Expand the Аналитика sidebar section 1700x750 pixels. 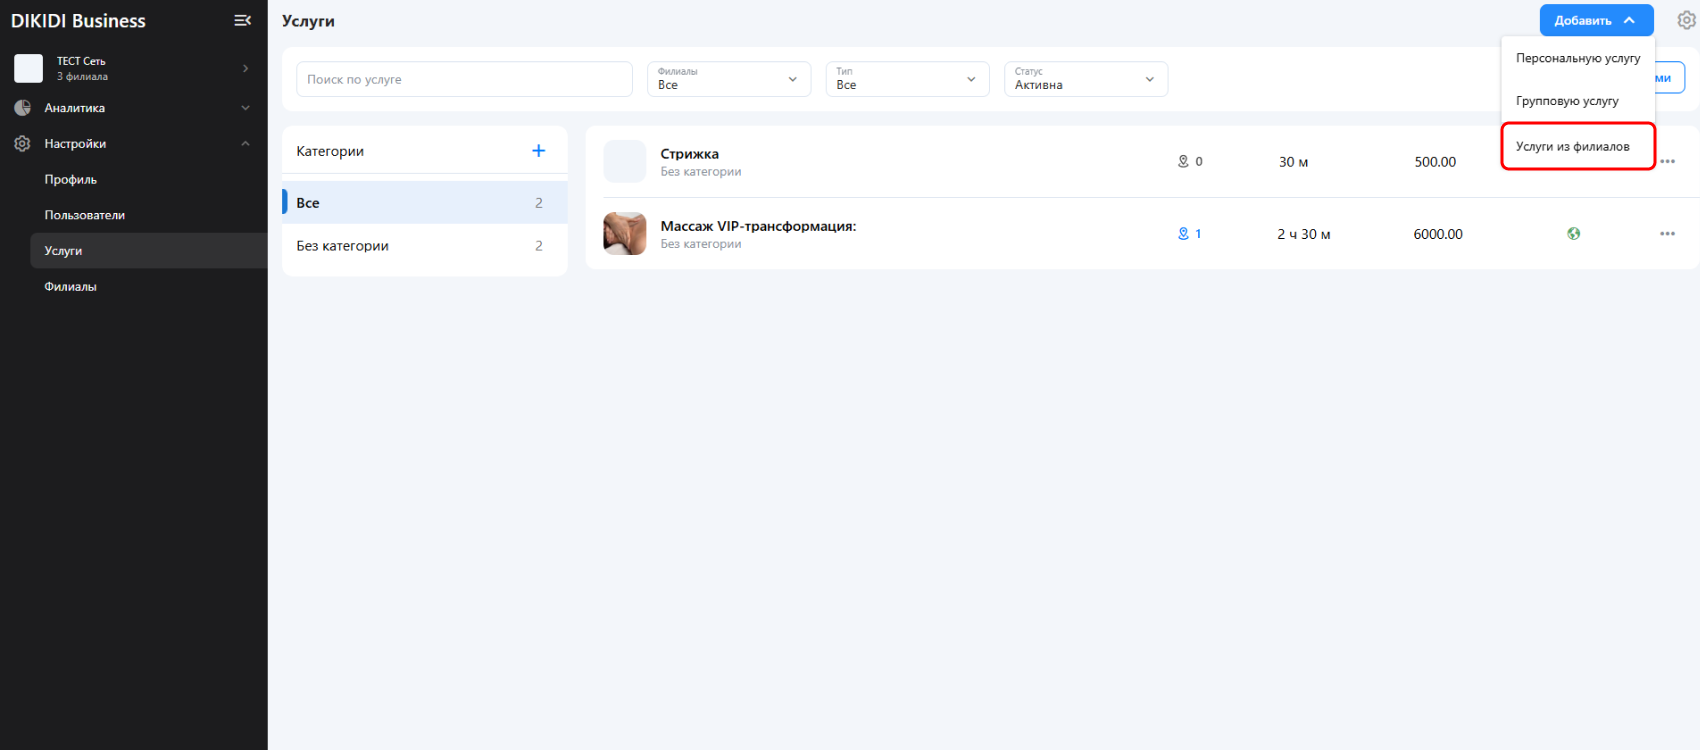pyautogui.click(x=245, y=108)
